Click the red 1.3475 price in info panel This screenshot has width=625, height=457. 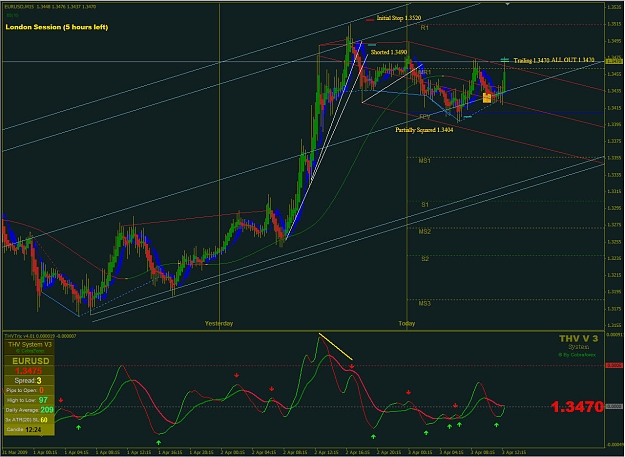click(x=28, y=371)
